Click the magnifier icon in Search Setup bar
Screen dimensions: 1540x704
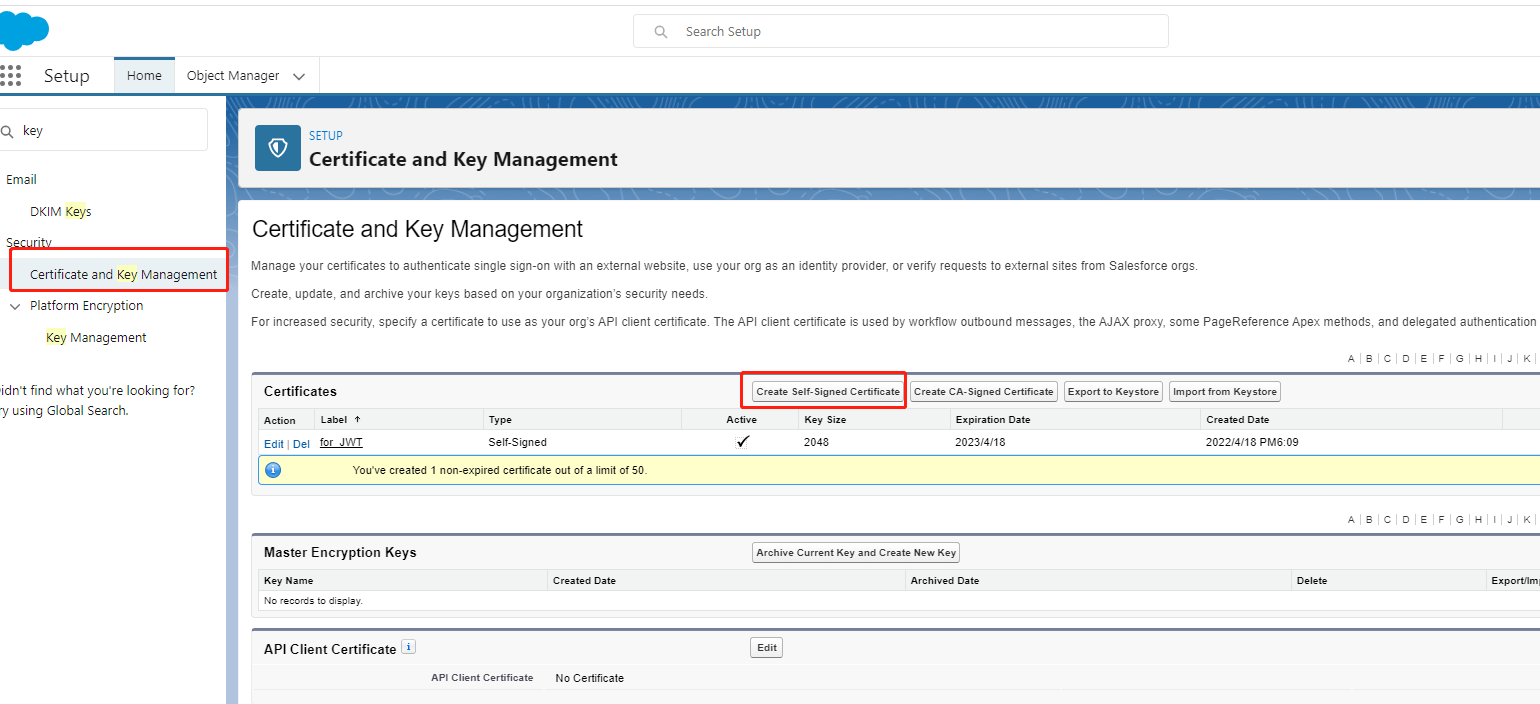click(660, 31)
